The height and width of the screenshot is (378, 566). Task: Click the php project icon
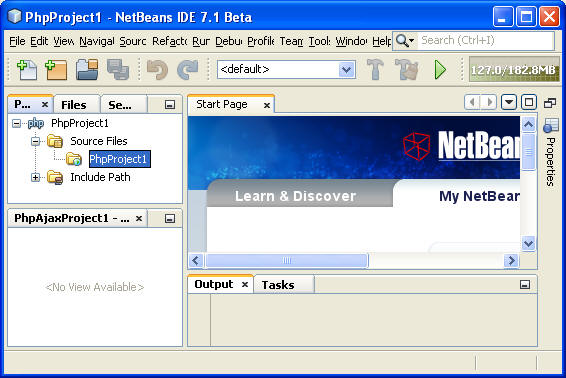point(36,123)
